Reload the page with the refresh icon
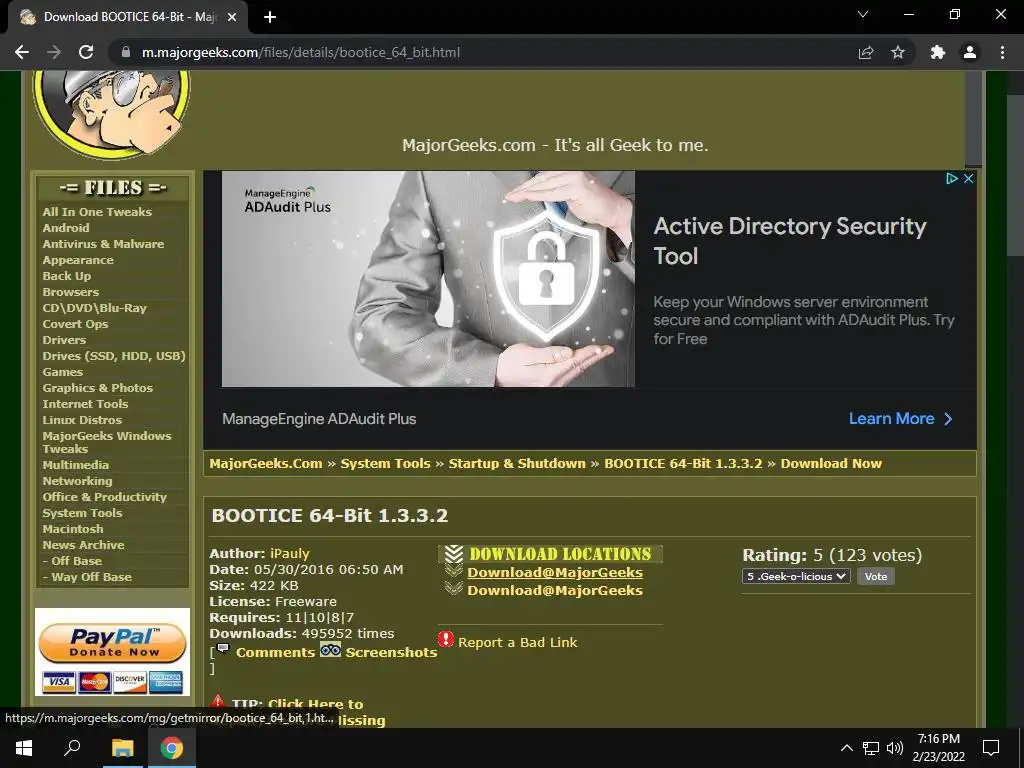The width and height of the screenshot is (1024, 768). pos(86,52)
